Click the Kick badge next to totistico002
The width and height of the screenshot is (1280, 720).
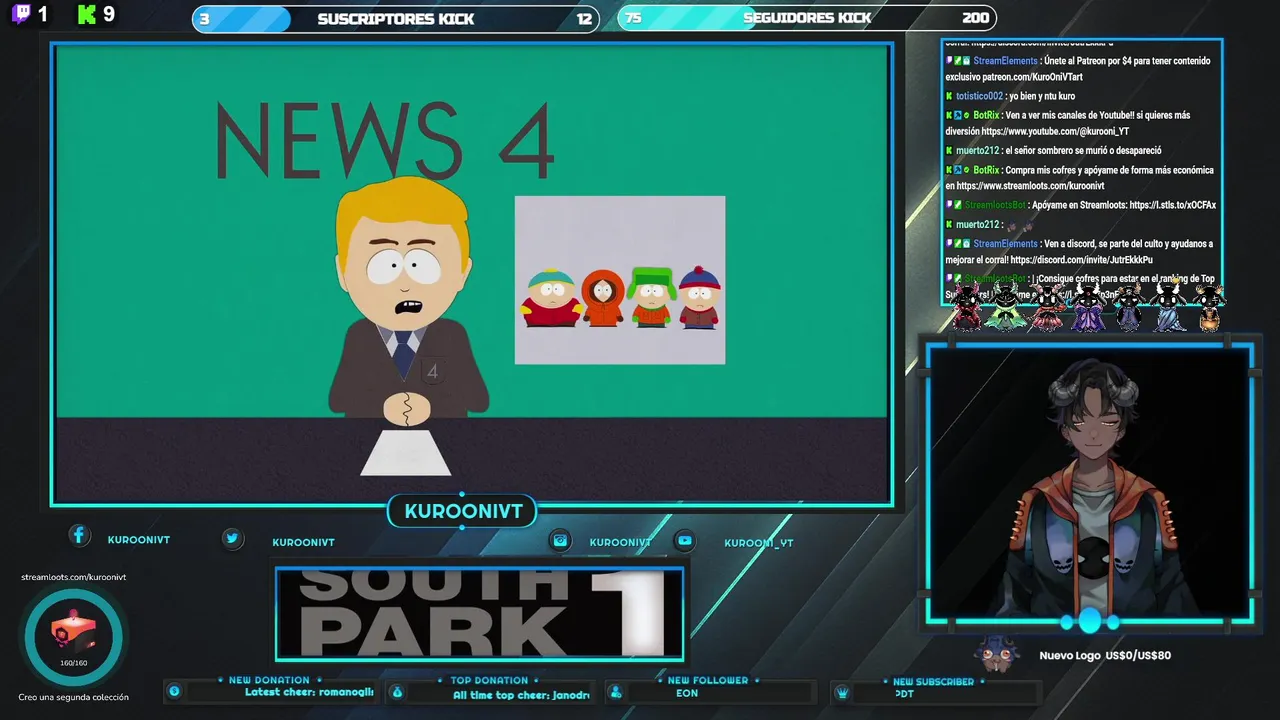tap(949, 96)
